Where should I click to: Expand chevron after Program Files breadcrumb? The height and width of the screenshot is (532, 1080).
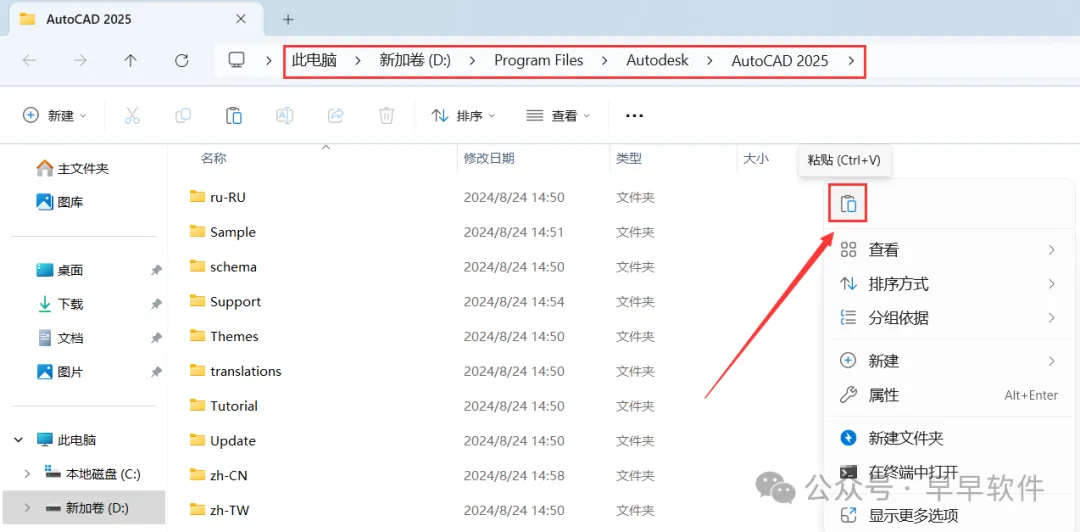click(604, 61)
